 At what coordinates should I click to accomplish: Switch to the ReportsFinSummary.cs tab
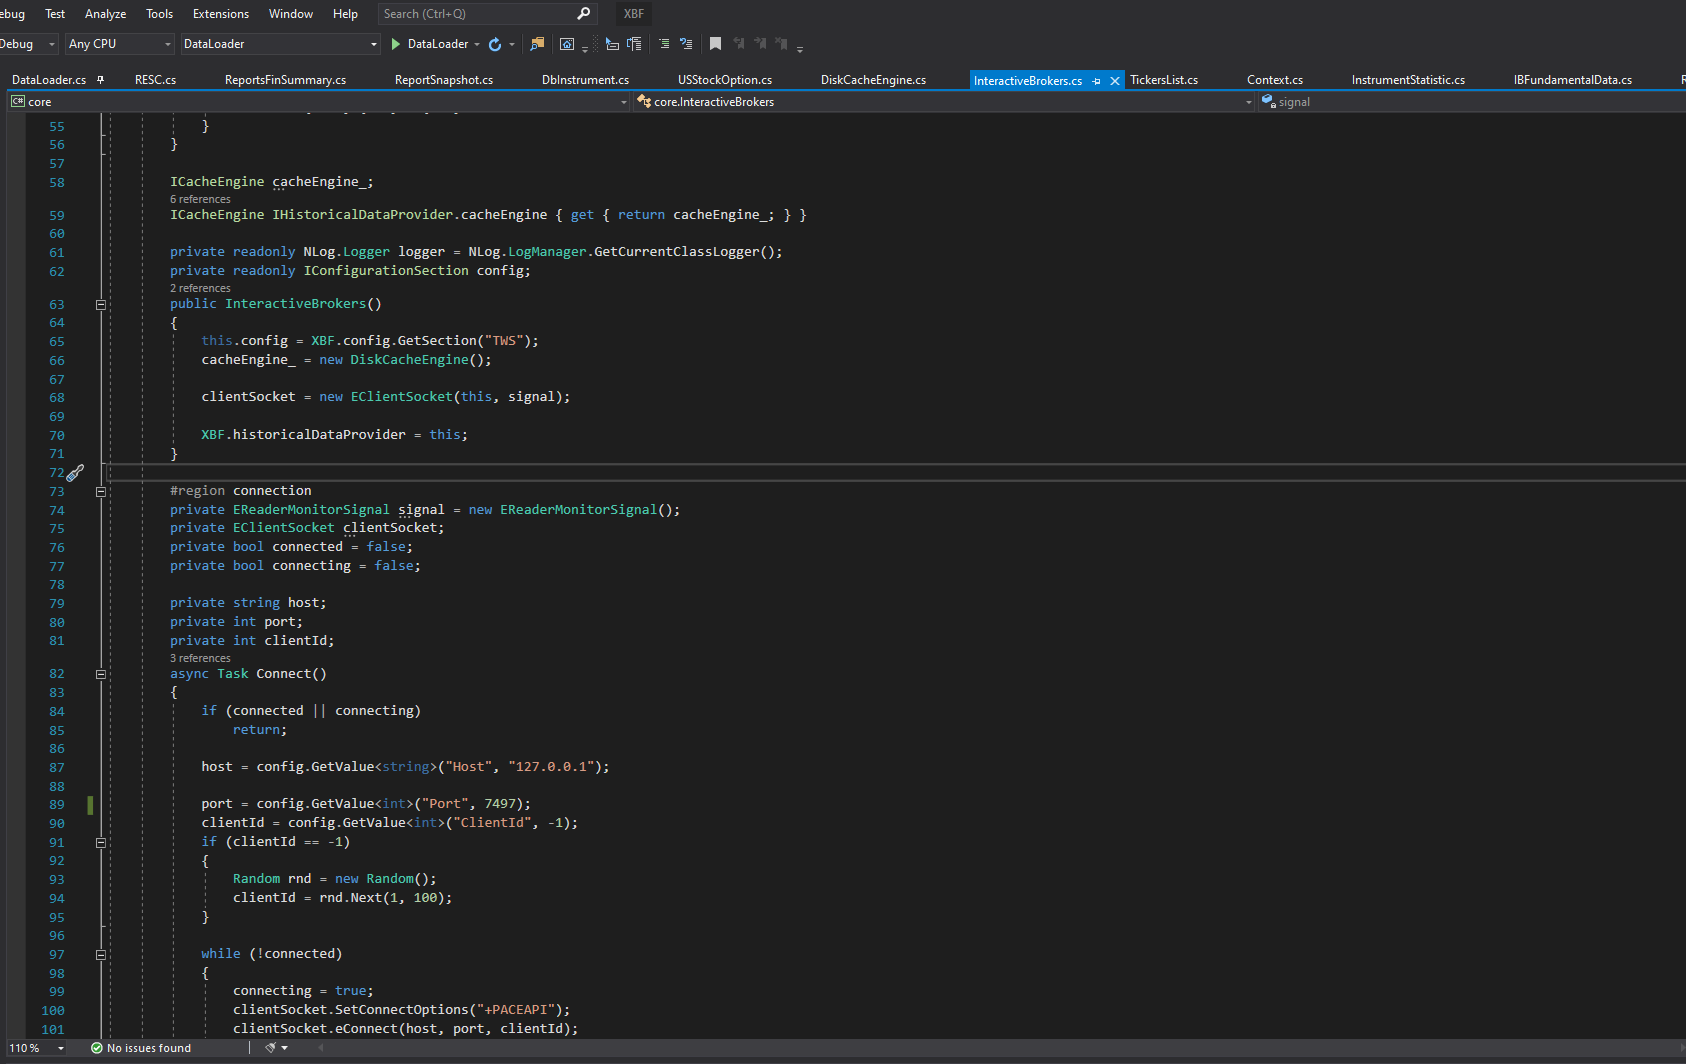(x=285, y=80)
